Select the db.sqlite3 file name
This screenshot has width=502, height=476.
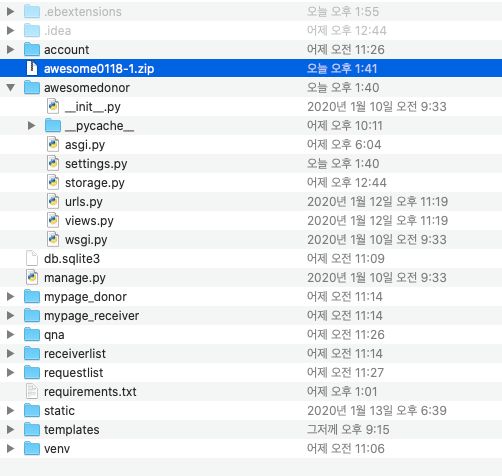[x=72, y=259]
